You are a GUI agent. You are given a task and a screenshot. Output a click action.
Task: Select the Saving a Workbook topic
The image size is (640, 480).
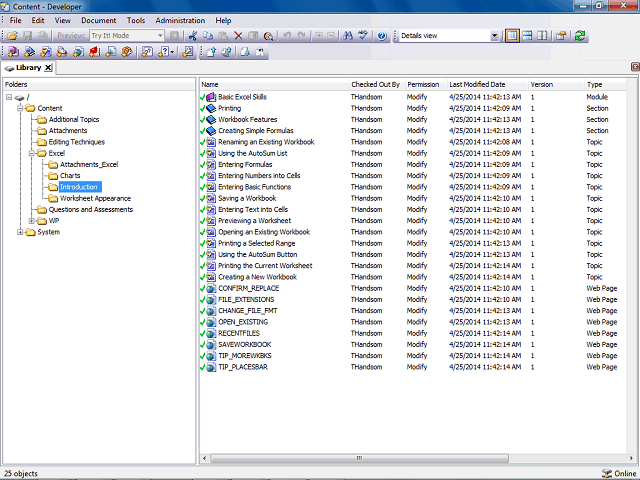coord(247,198)
